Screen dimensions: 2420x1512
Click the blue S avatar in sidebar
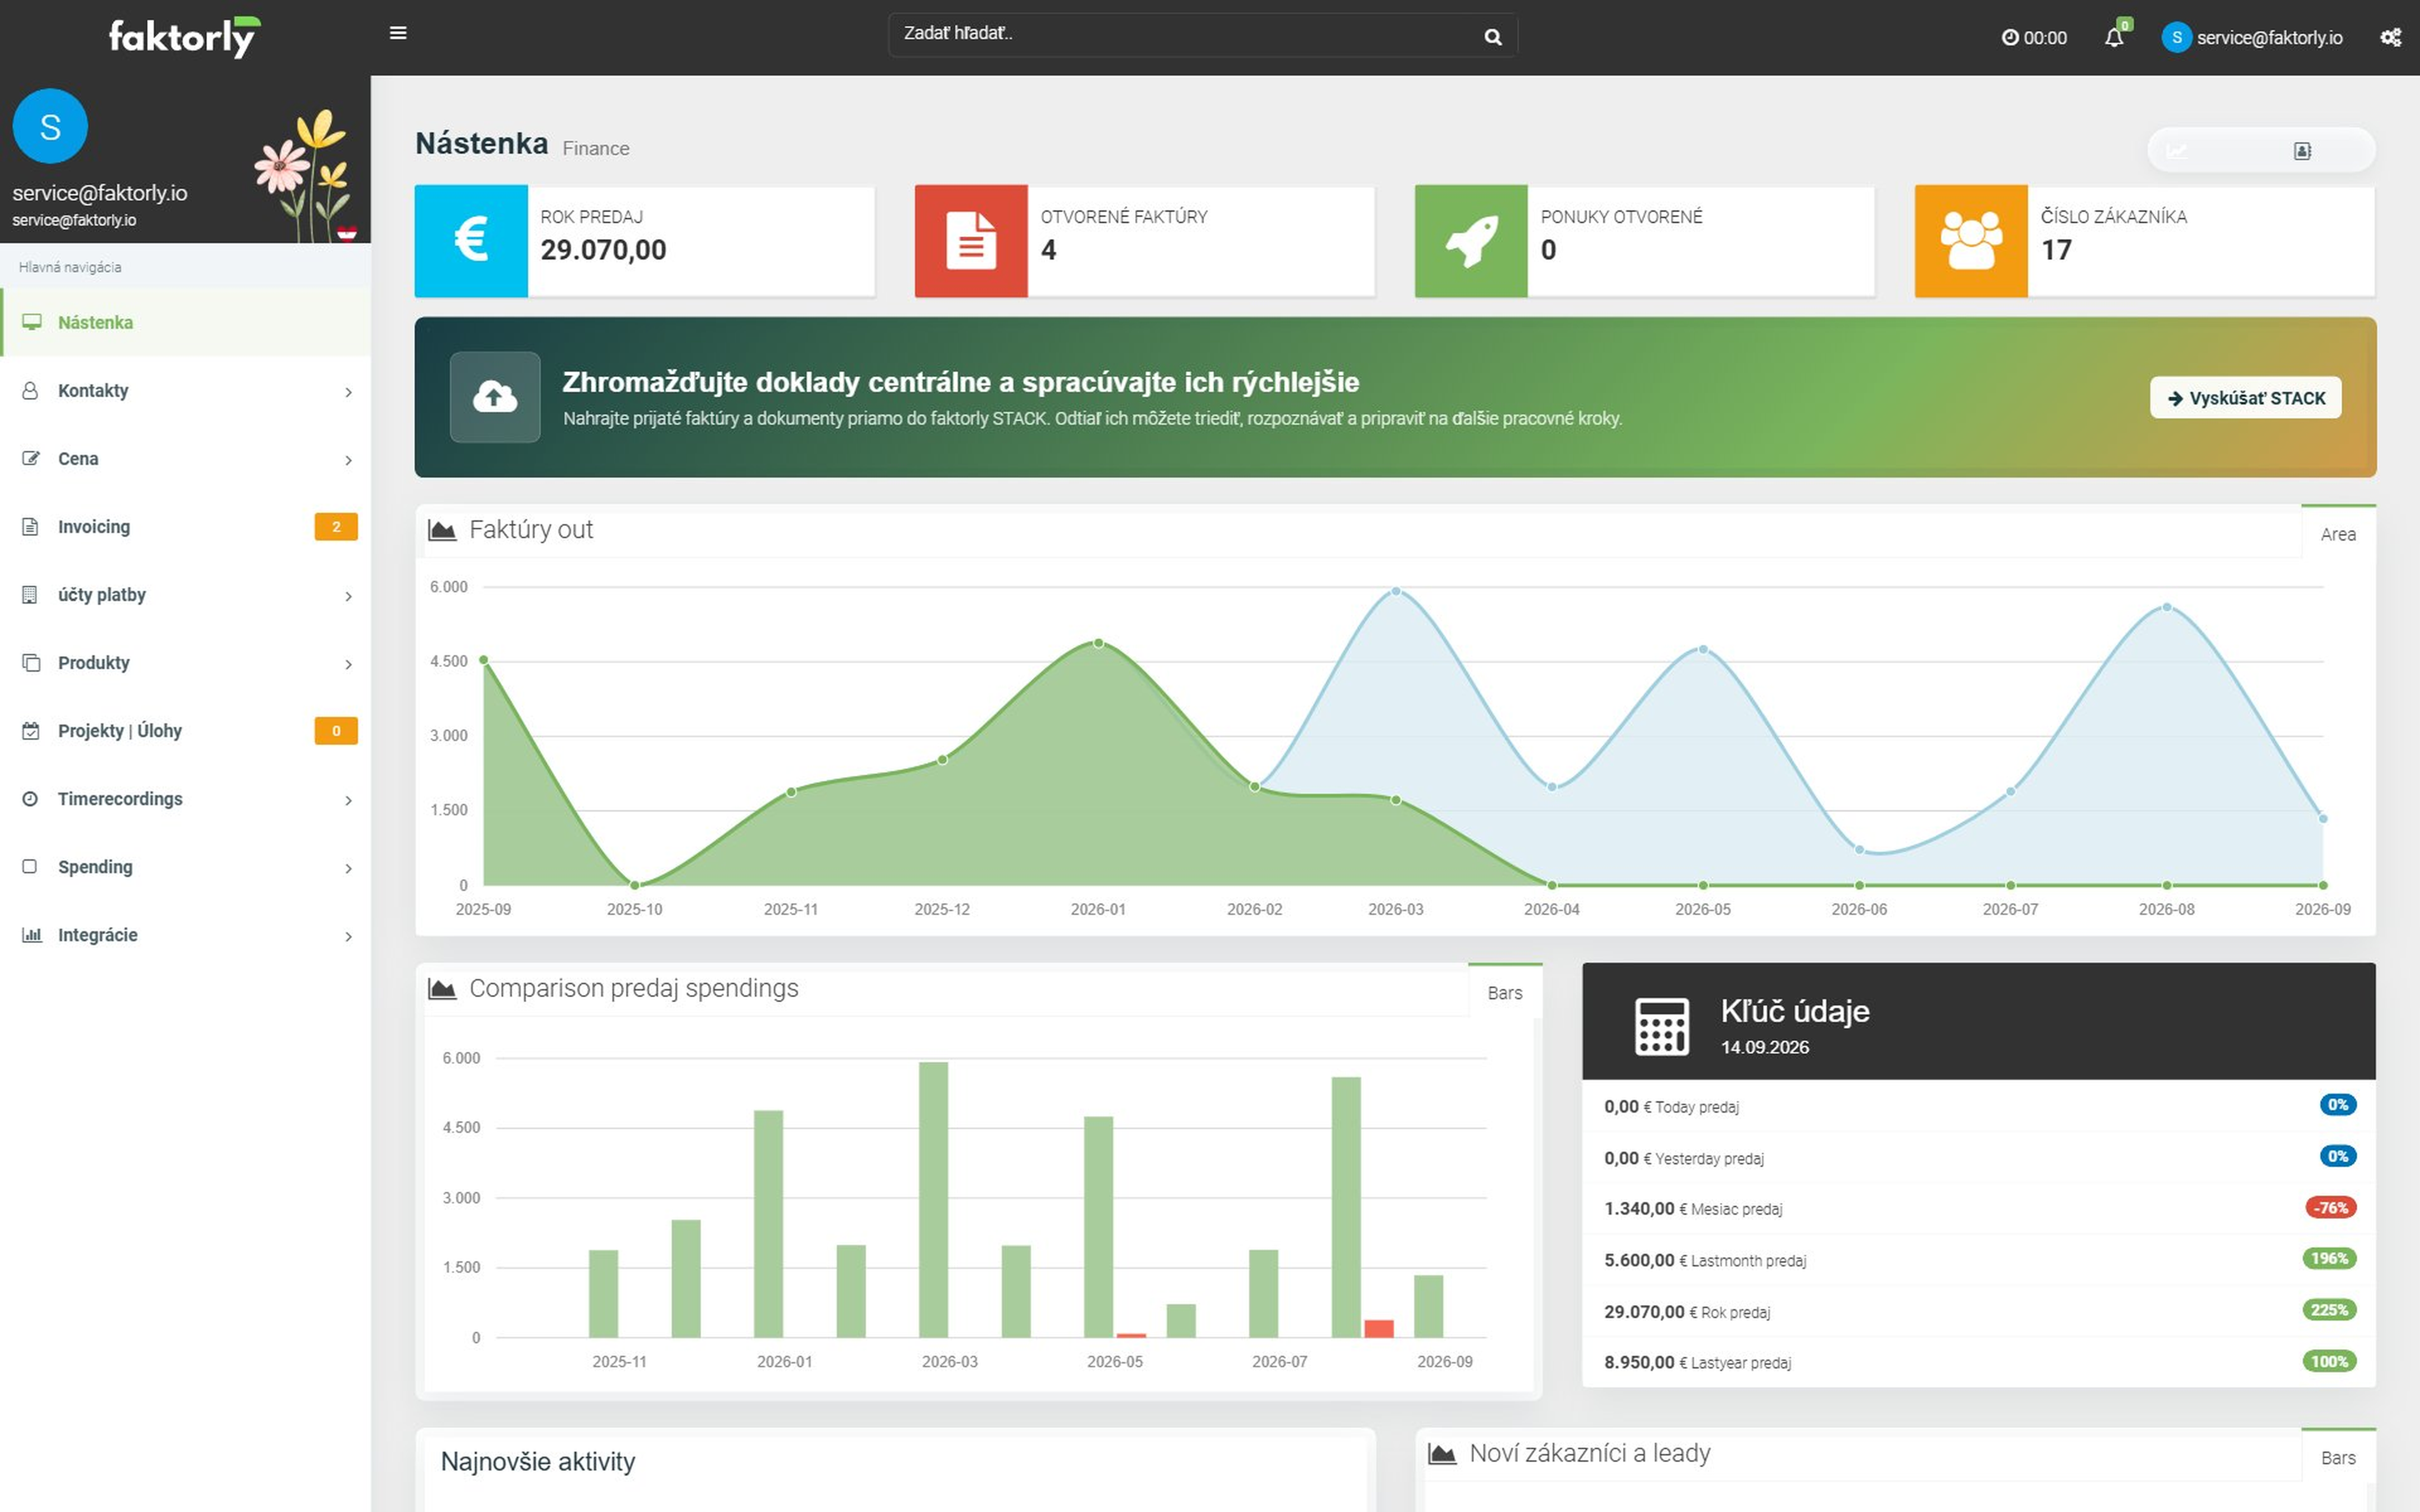pos(50,126)
